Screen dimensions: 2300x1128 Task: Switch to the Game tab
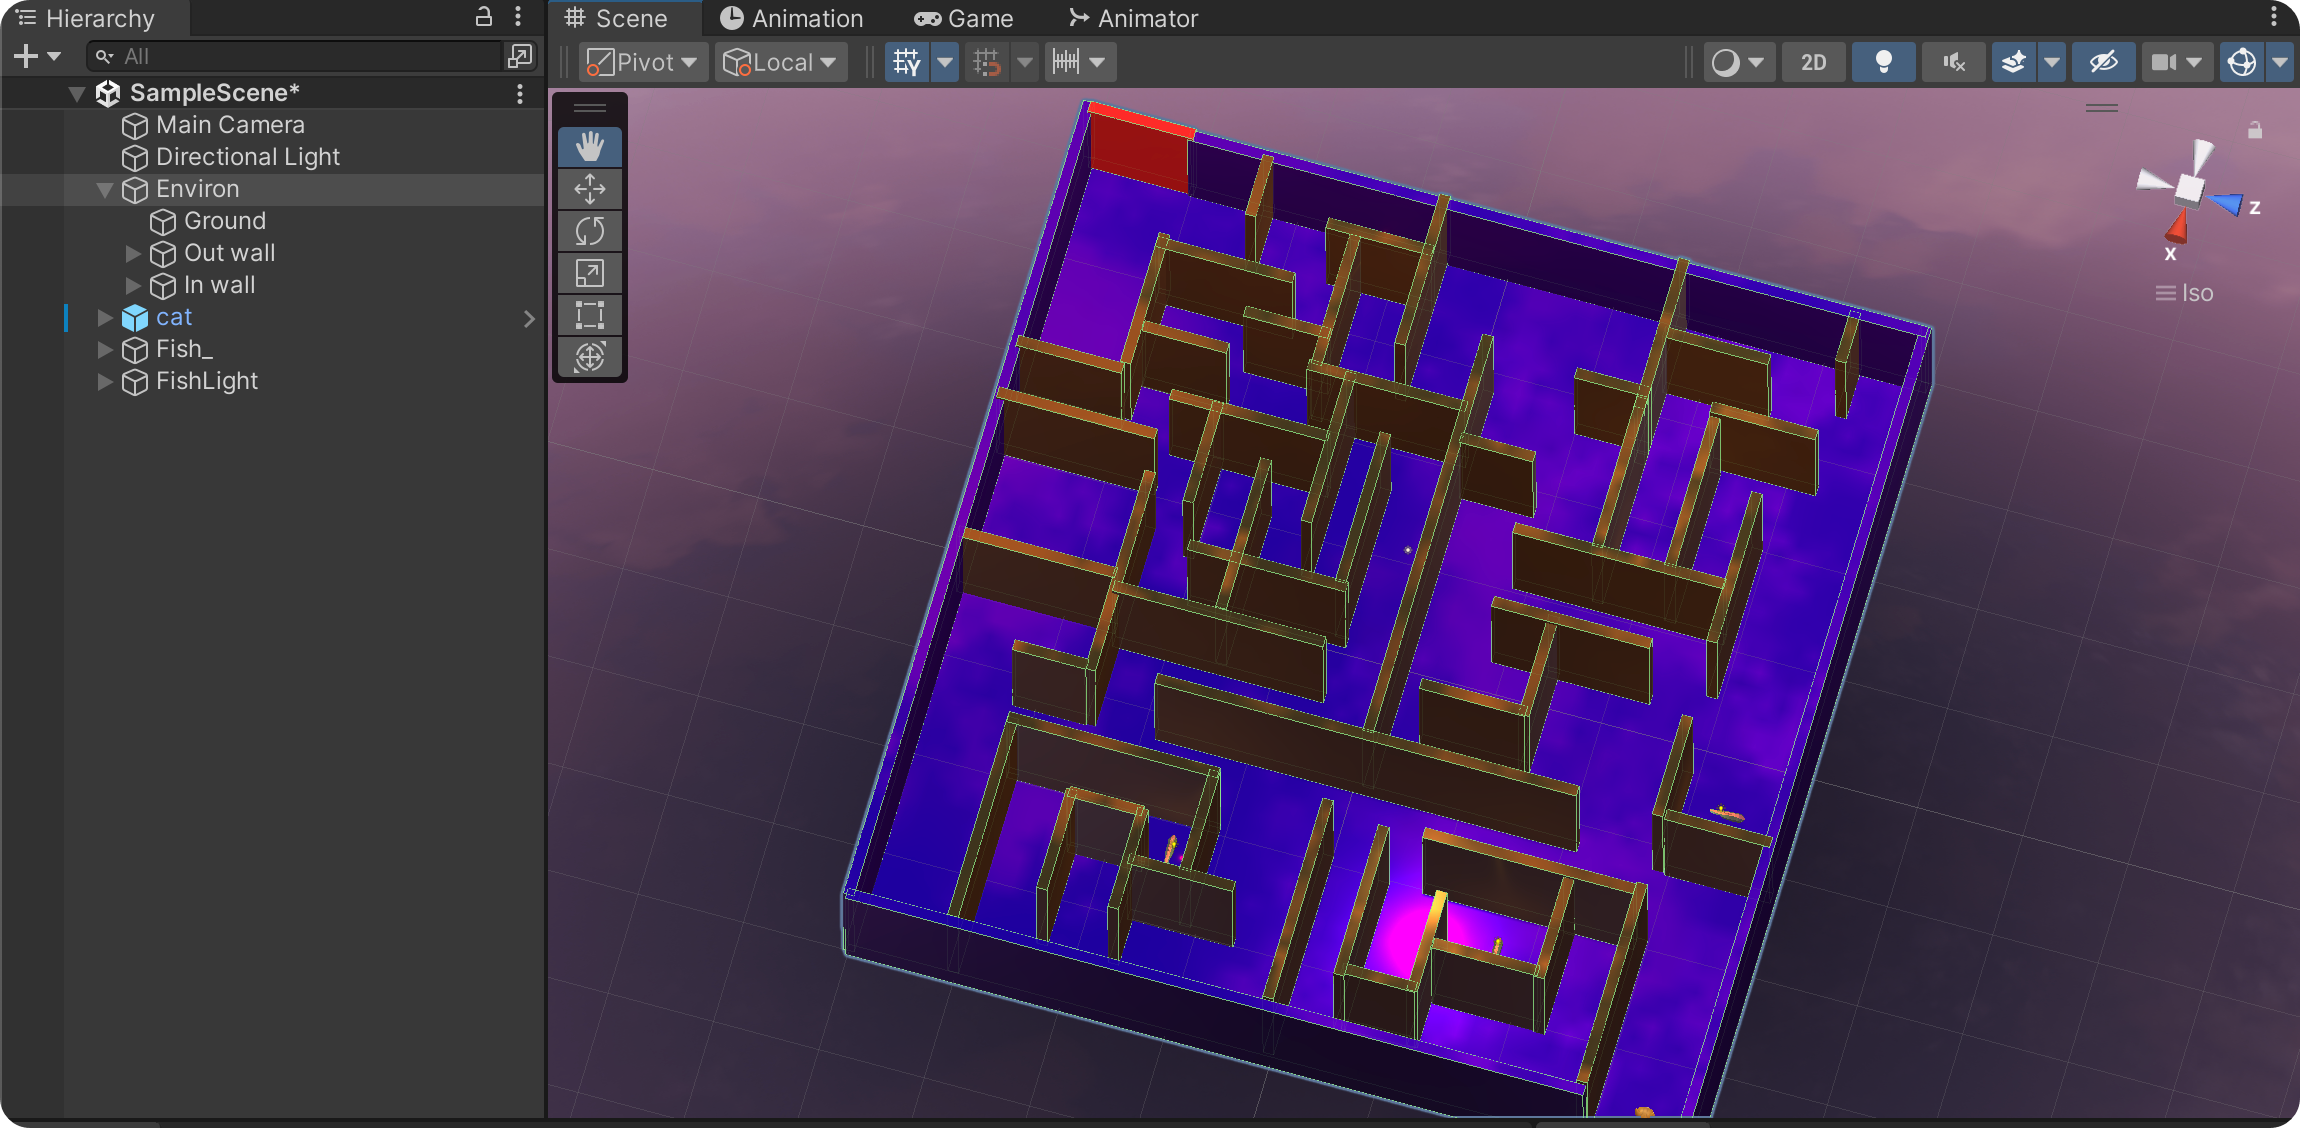(964, 18)
